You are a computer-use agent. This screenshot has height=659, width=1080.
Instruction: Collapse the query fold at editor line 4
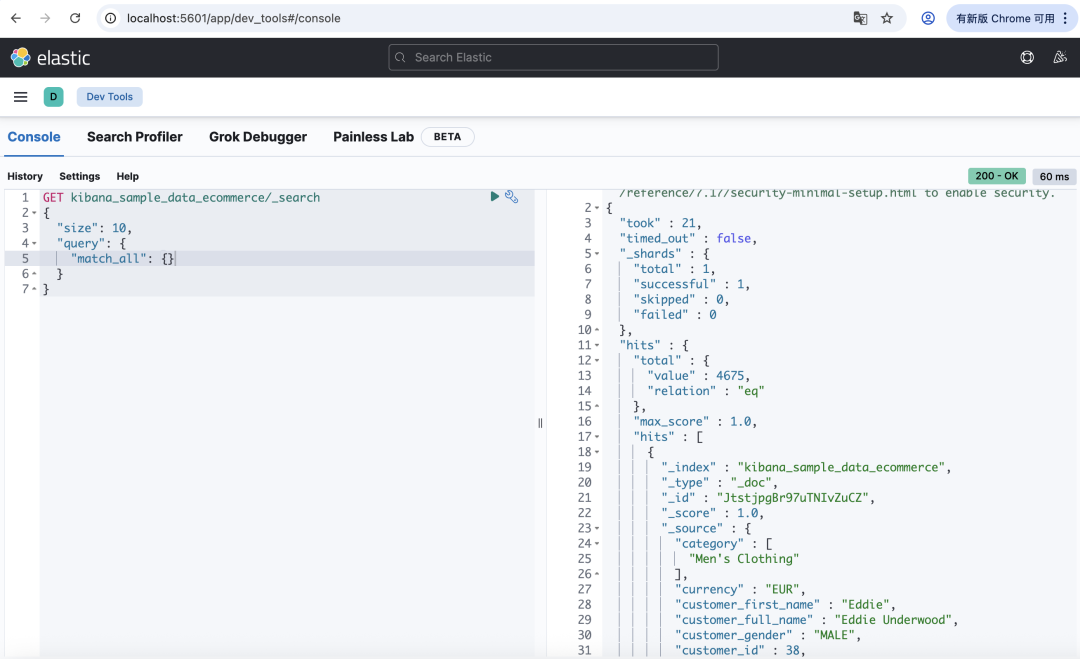click(x=34, y=243)
